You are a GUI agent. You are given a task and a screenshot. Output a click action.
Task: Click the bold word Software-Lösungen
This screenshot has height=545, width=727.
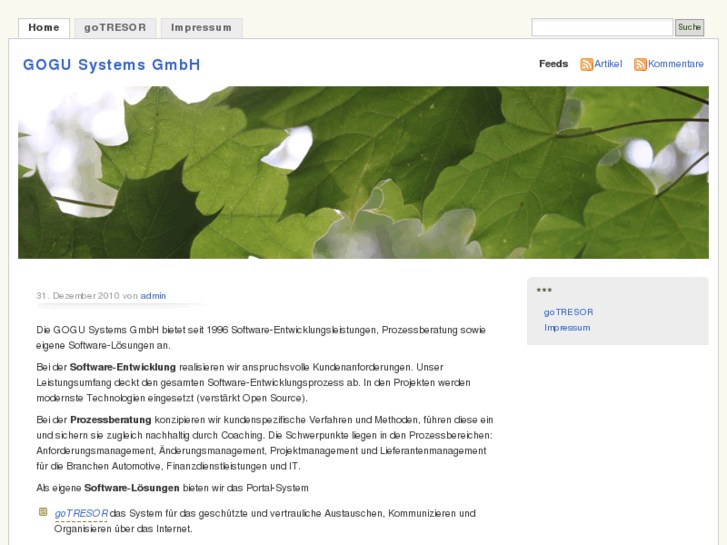tap(132, 488)
